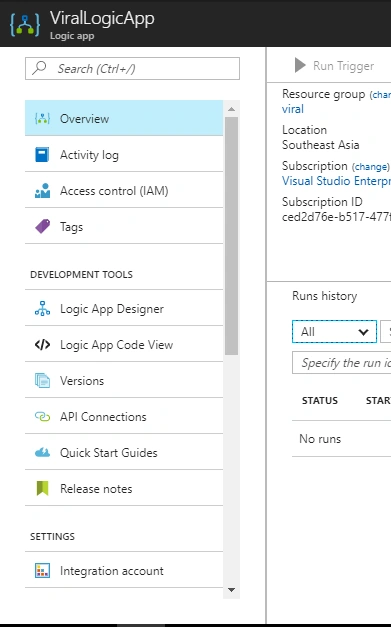Click the sidebar vertical scrollbar thumb
This screenshot has height=627, width=391.
point(231,236)
